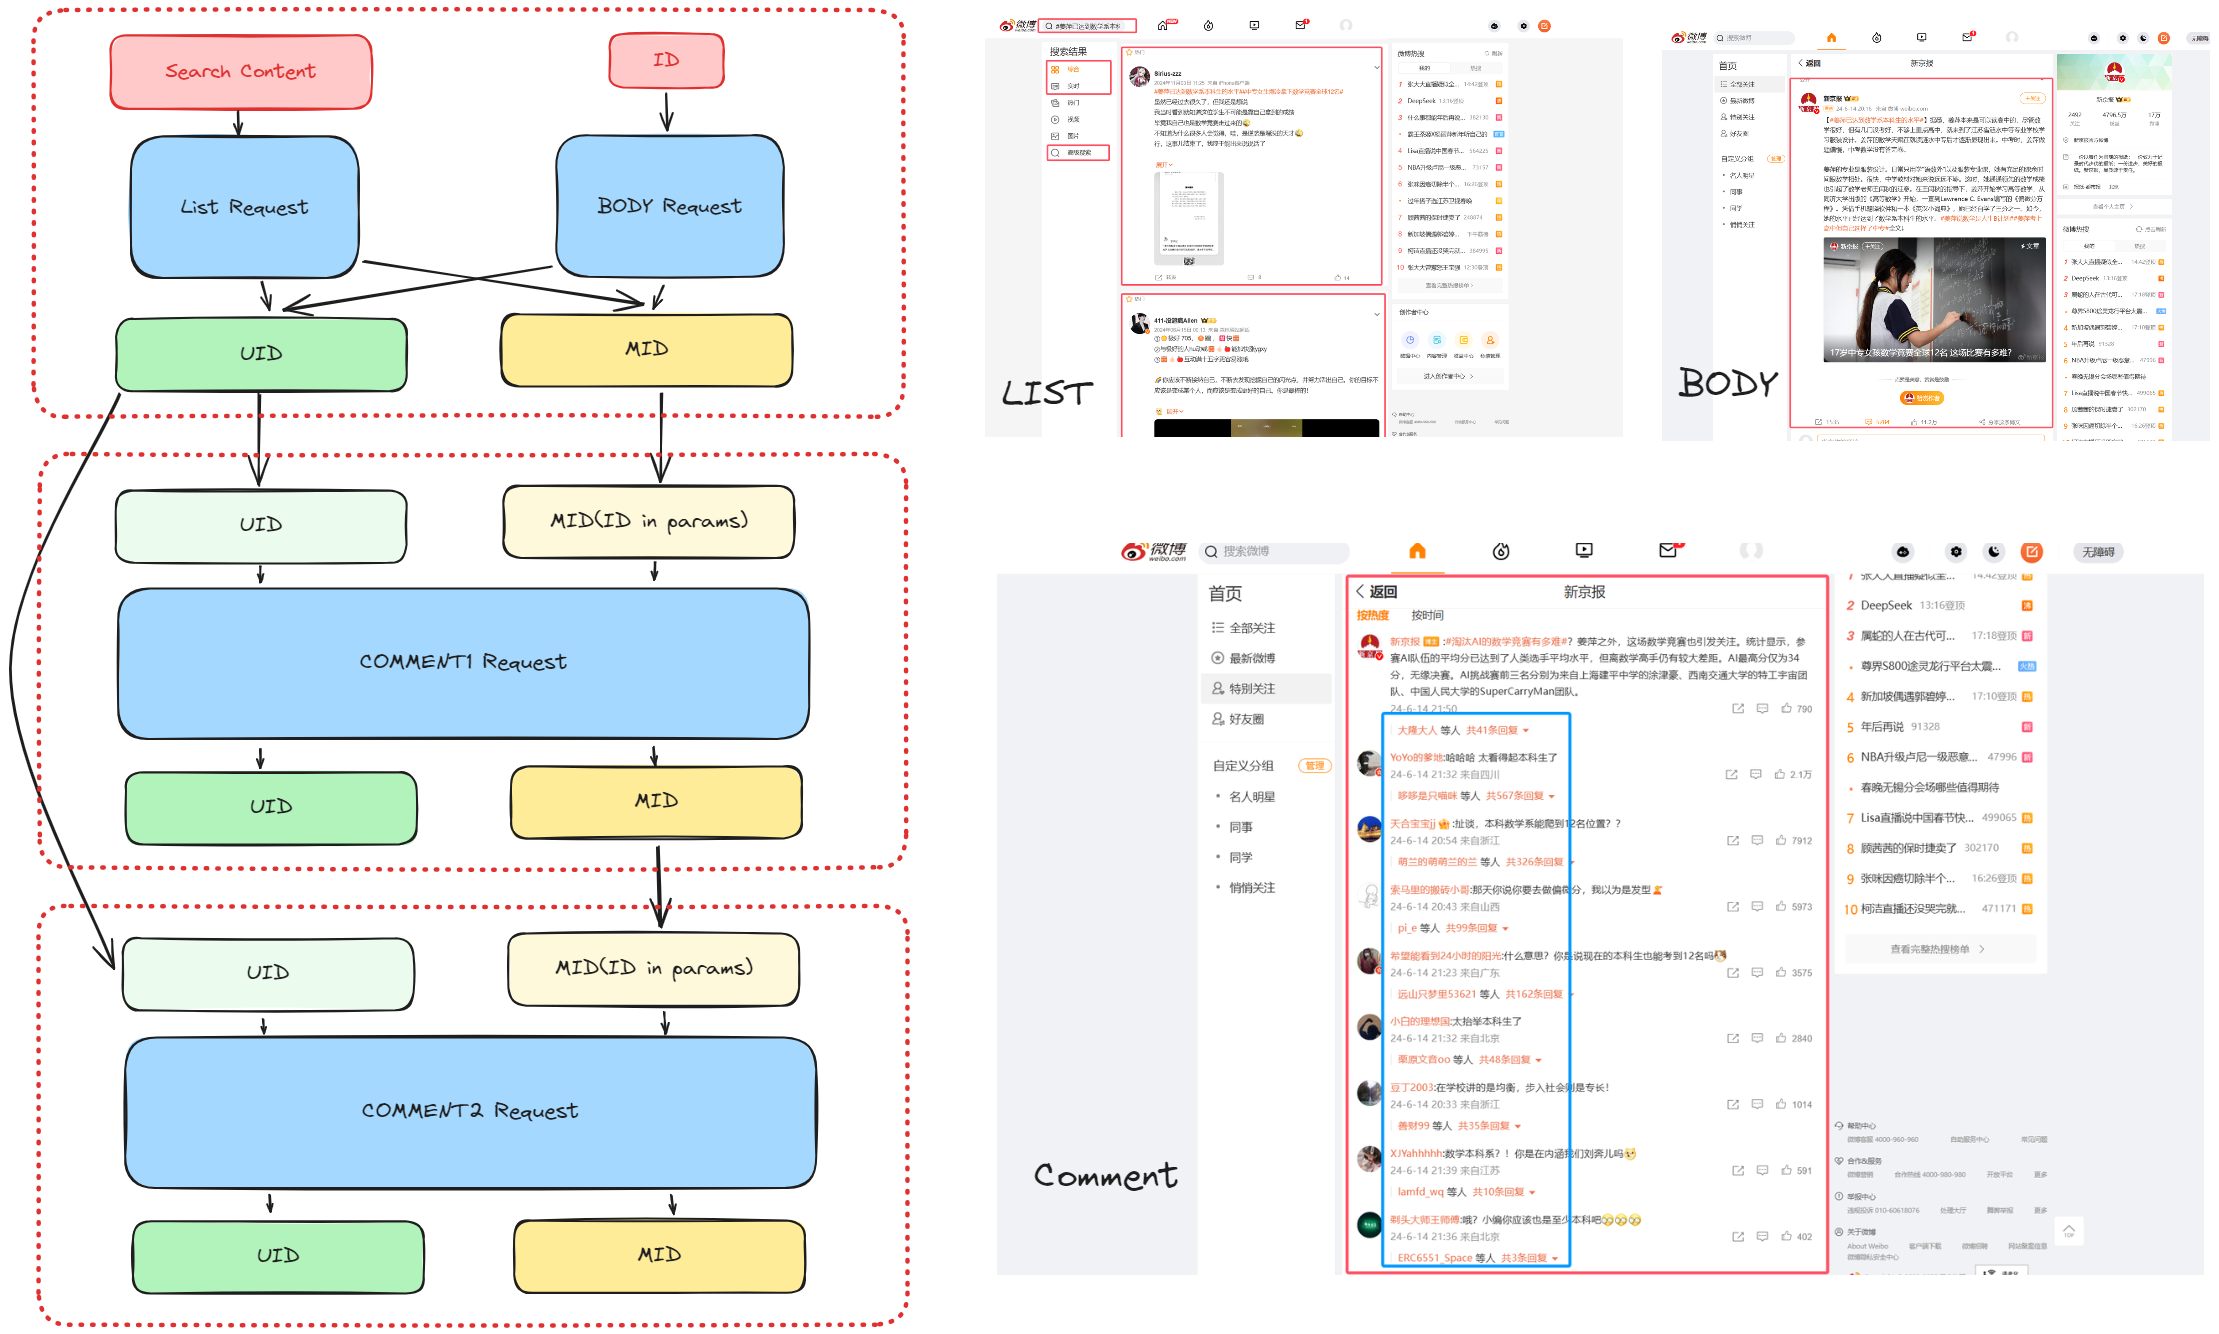Click like icon showing 790 on 新京报 post
2219x1334 pixels.
click(1787, 708)
